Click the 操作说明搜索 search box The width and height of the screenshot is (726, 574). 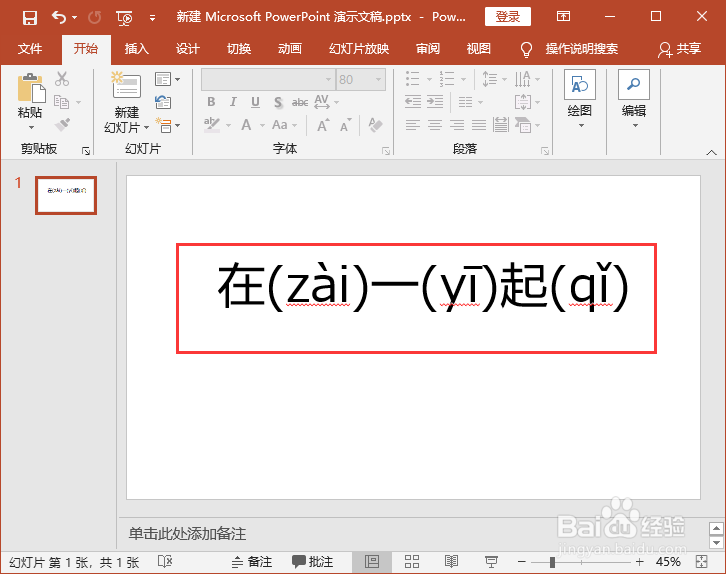582,49
